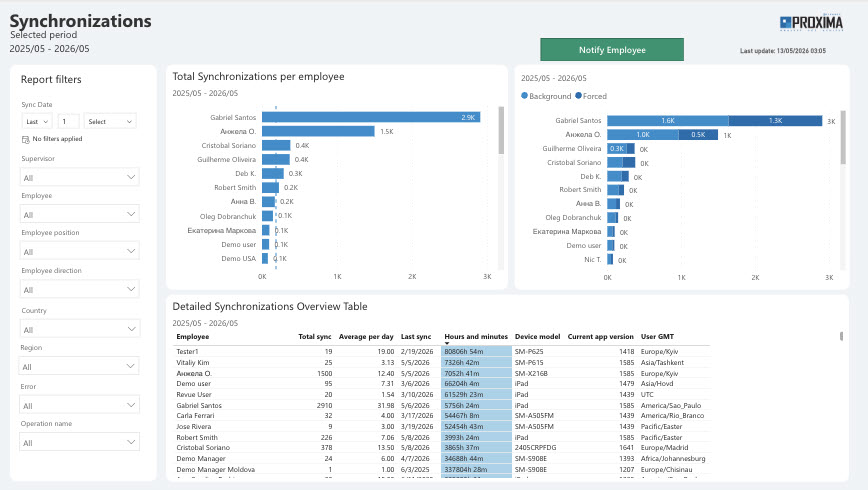The image size is (868, 490).
Task: Click 'Deb K.' label in total chart
Action: pos(245,174)
